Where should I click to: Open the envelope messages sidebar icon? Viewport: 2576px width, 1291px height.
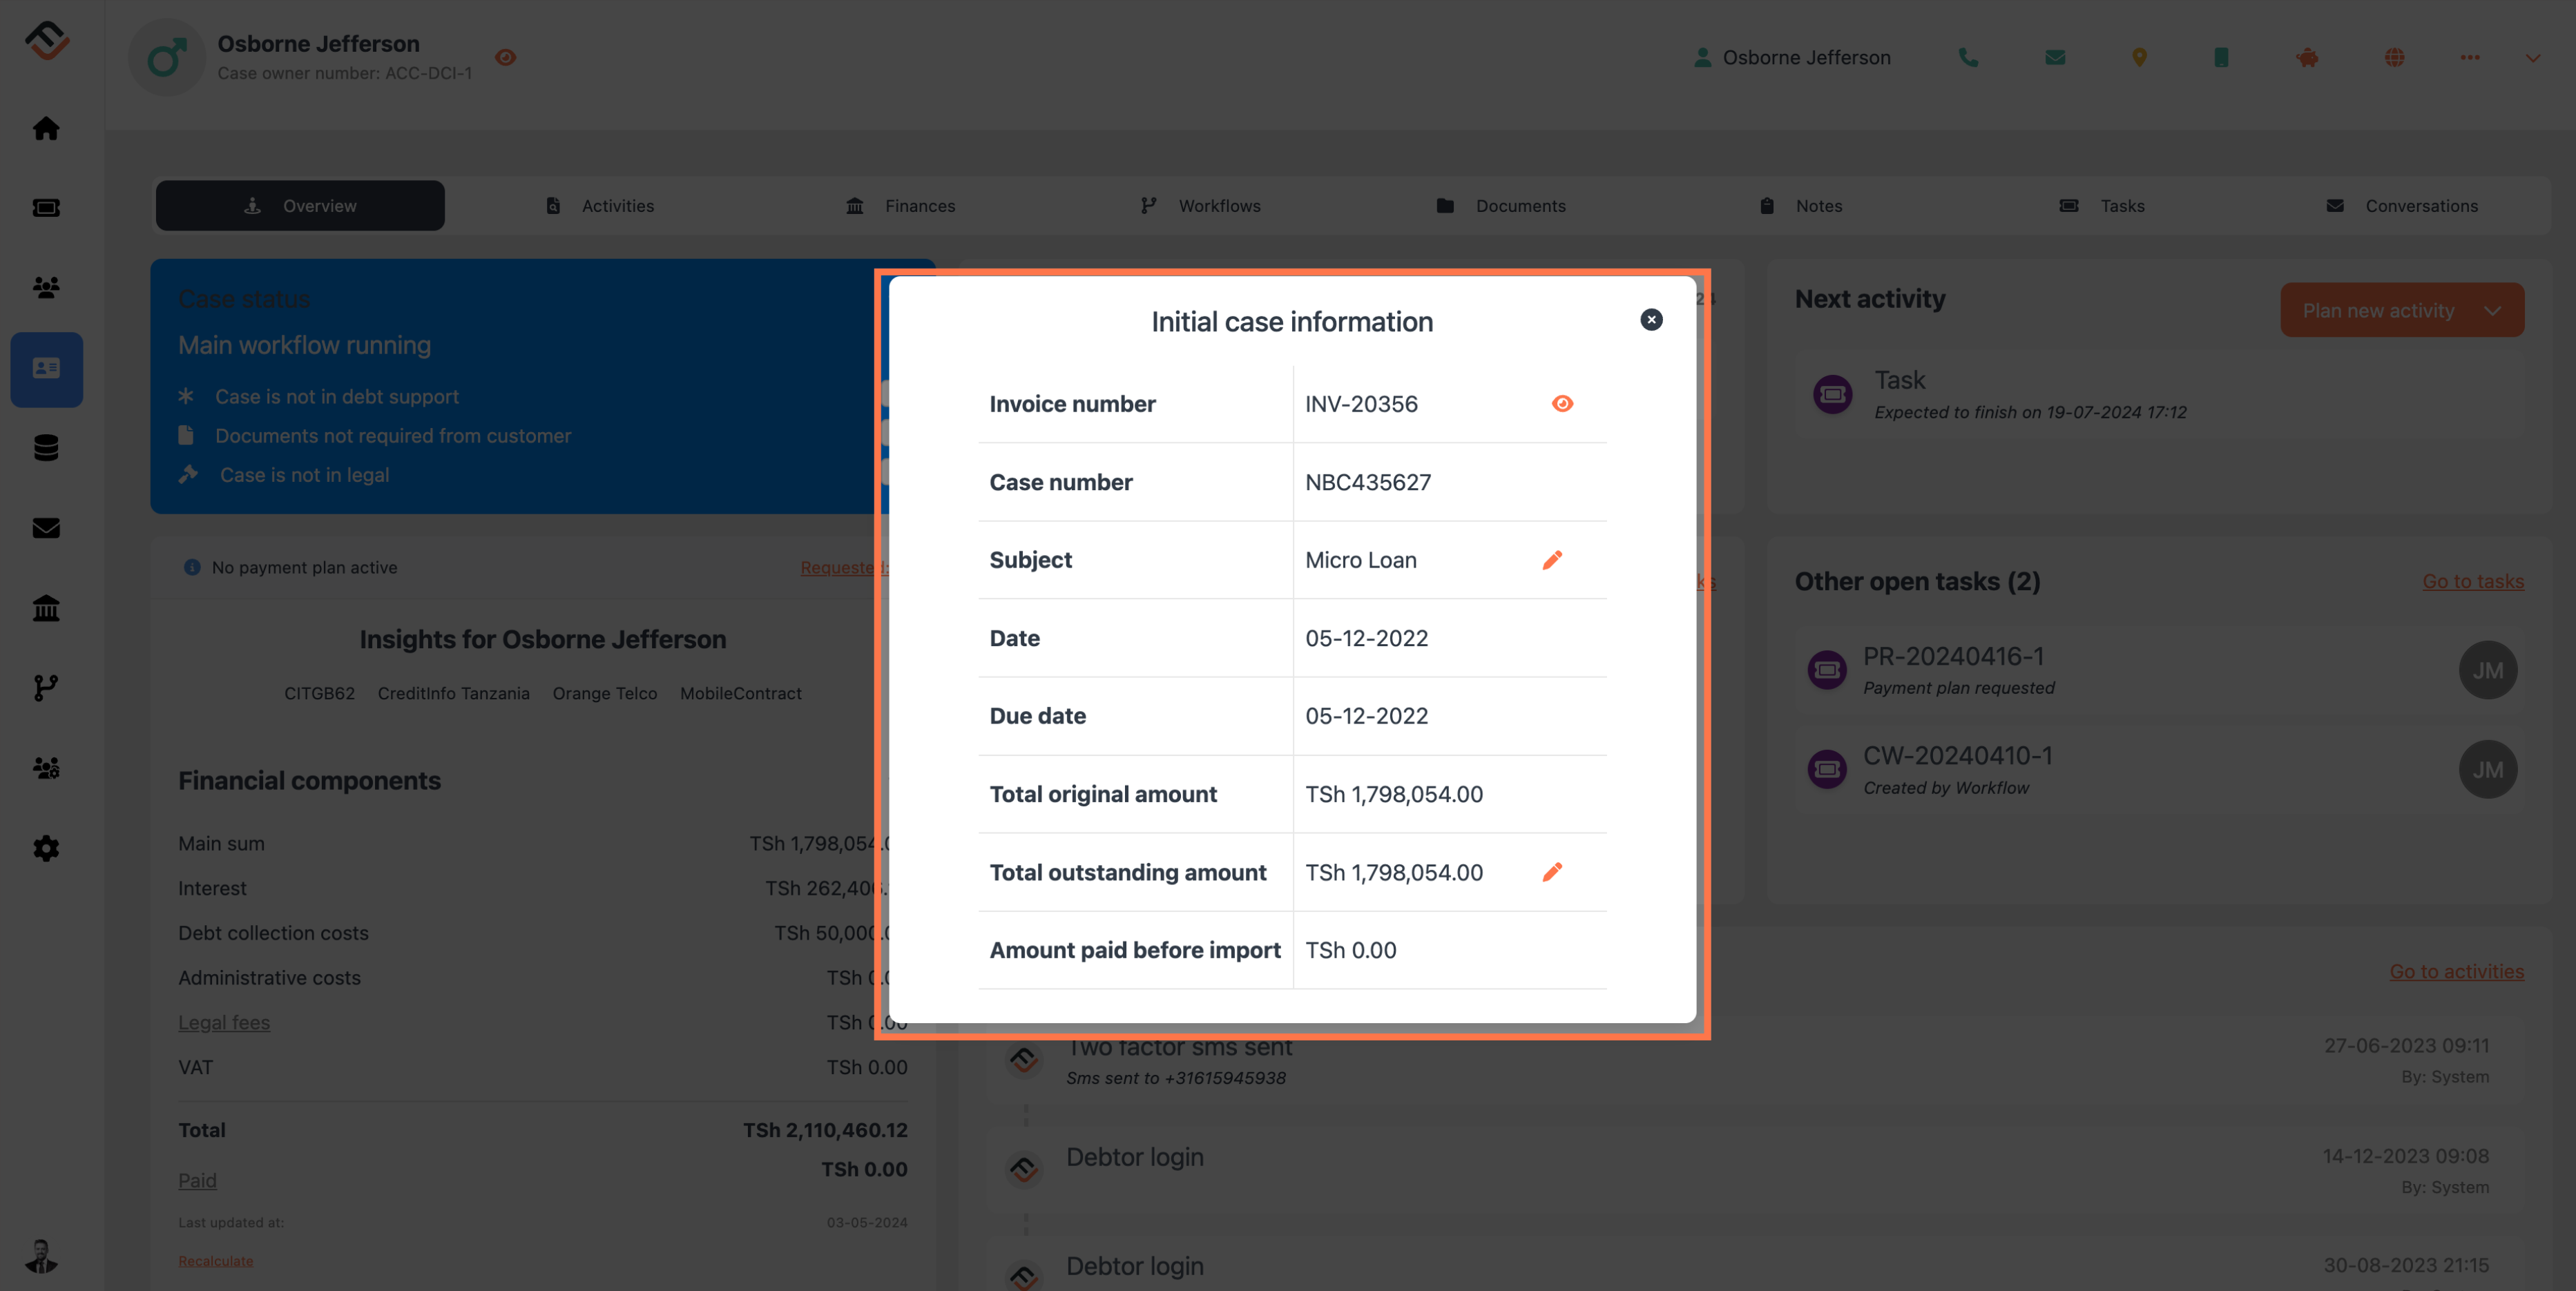point(46,528)
